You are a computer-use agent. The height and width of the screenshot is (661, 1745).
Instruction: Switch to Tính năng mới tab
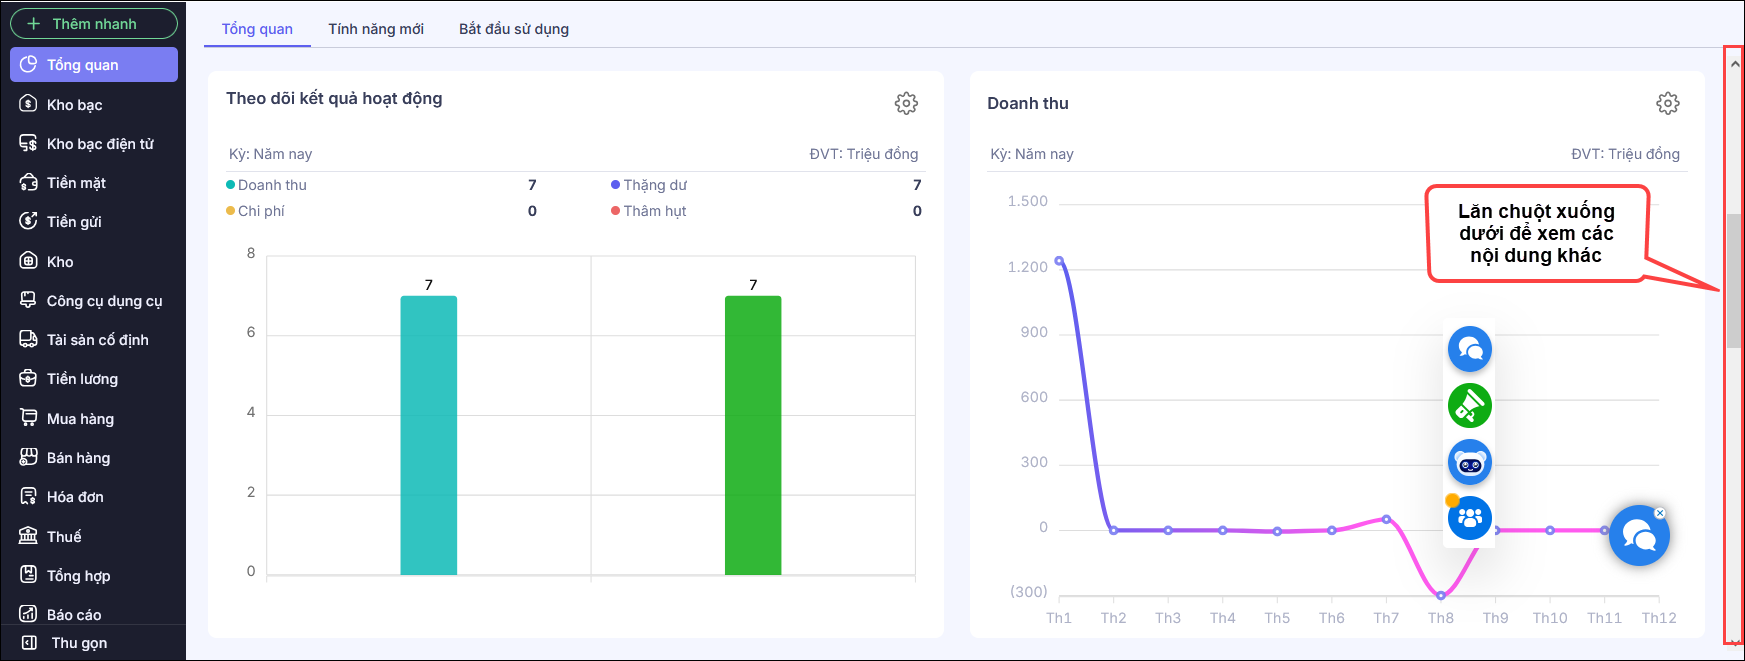click(x=376, y=29)
